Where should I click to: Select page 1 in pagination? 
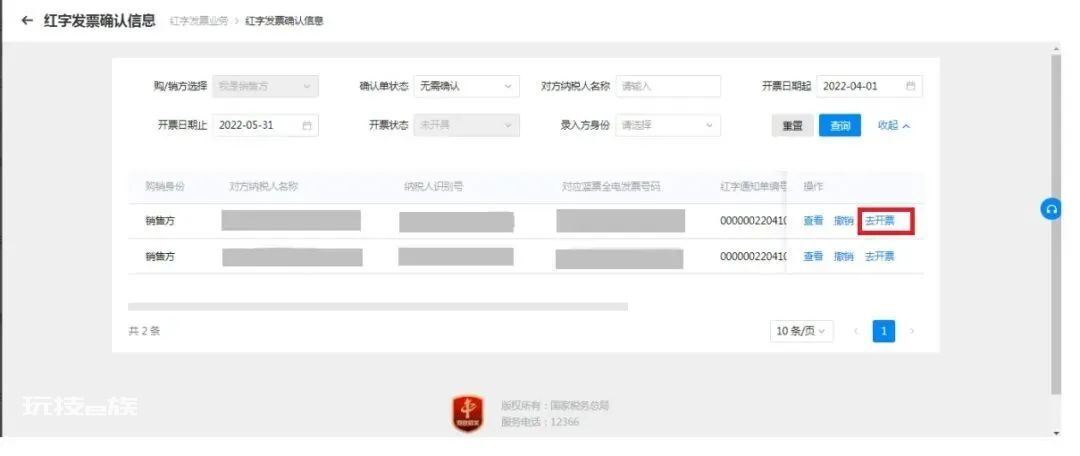tap(884, 331)
